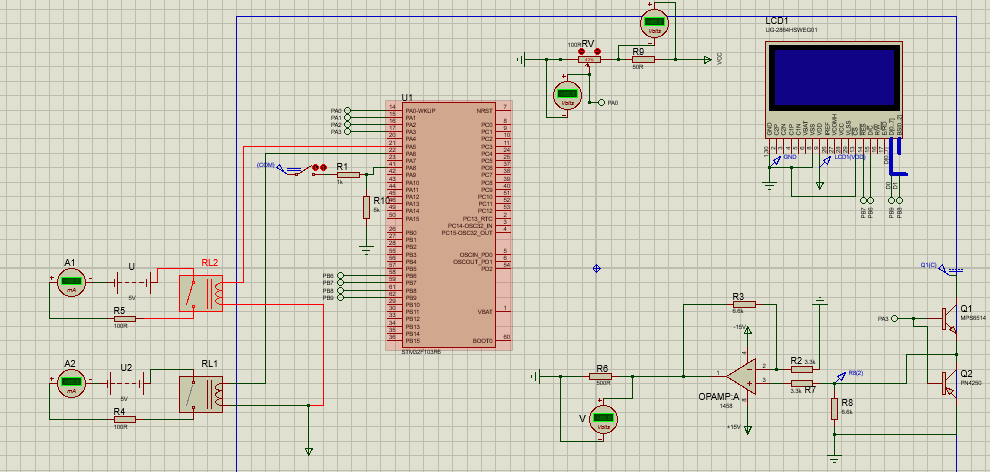Viewport: 990px width, 472px height.
Task: Select resistor R2 (3.3k)
Action: 801,369
